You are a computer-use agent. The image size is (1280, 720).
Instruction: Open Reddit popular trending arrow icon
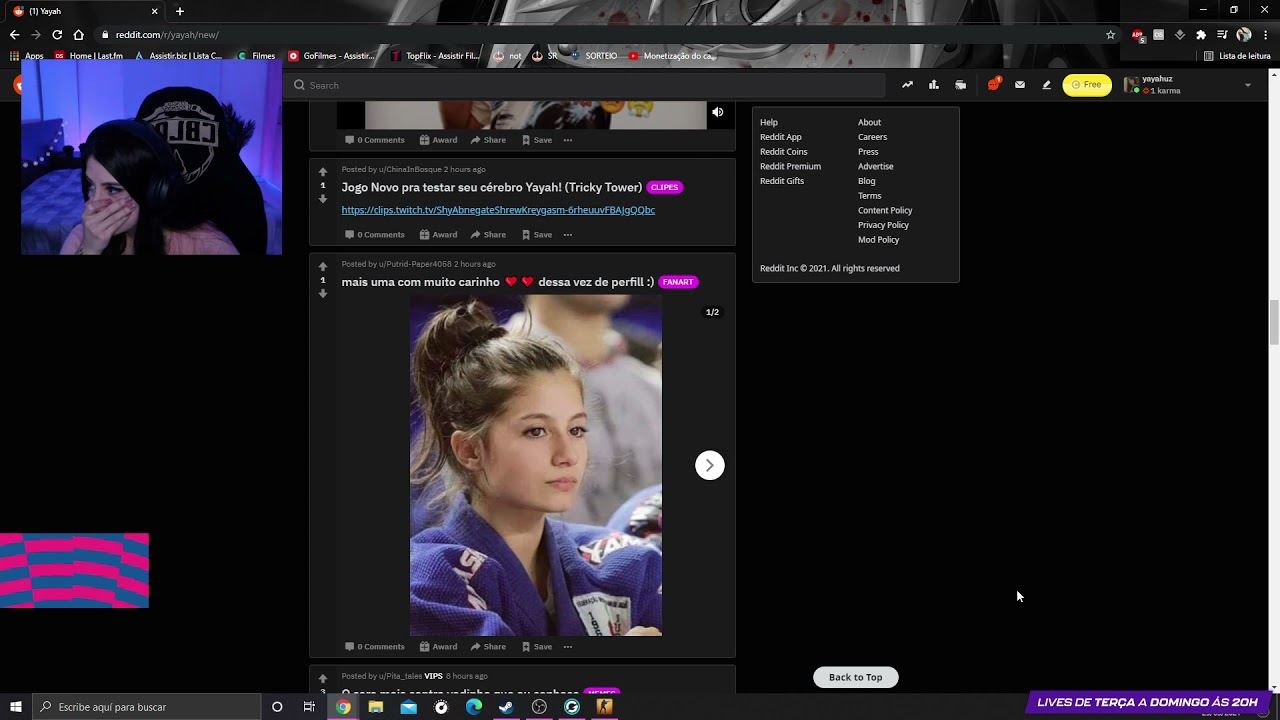pyautogui.click(x=907, y=85)
